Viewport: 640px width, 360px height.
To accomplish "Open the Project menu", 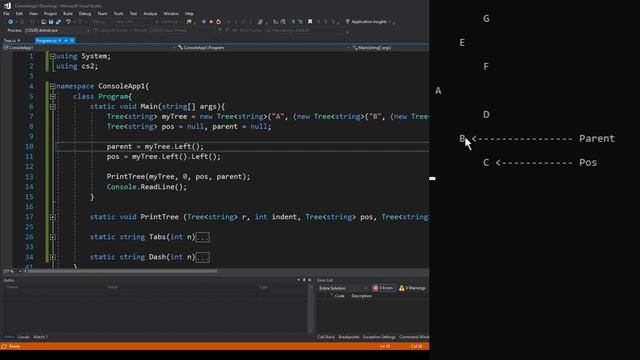I will click(x=50, y=13).
